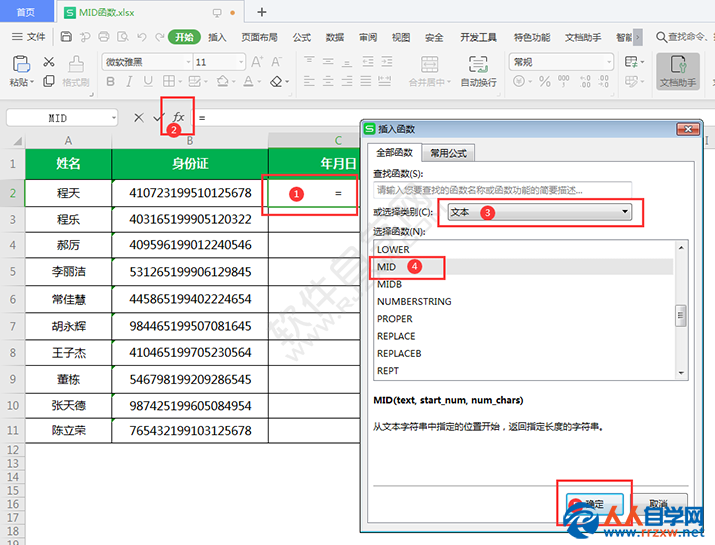
Task: Confirm formula entry with checkmark icon
Action: 158,118
